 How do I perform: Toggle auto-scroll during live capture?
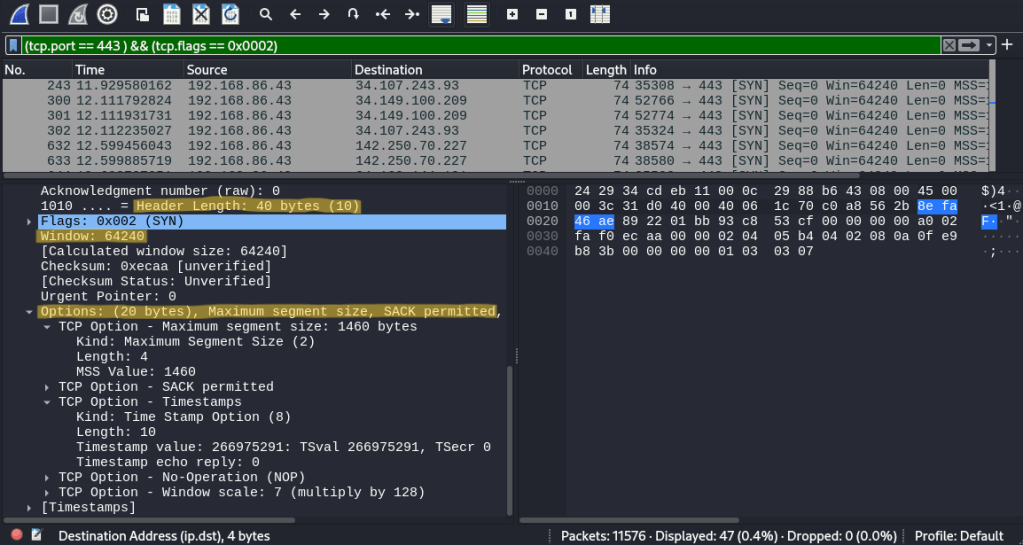pos(441,14)
